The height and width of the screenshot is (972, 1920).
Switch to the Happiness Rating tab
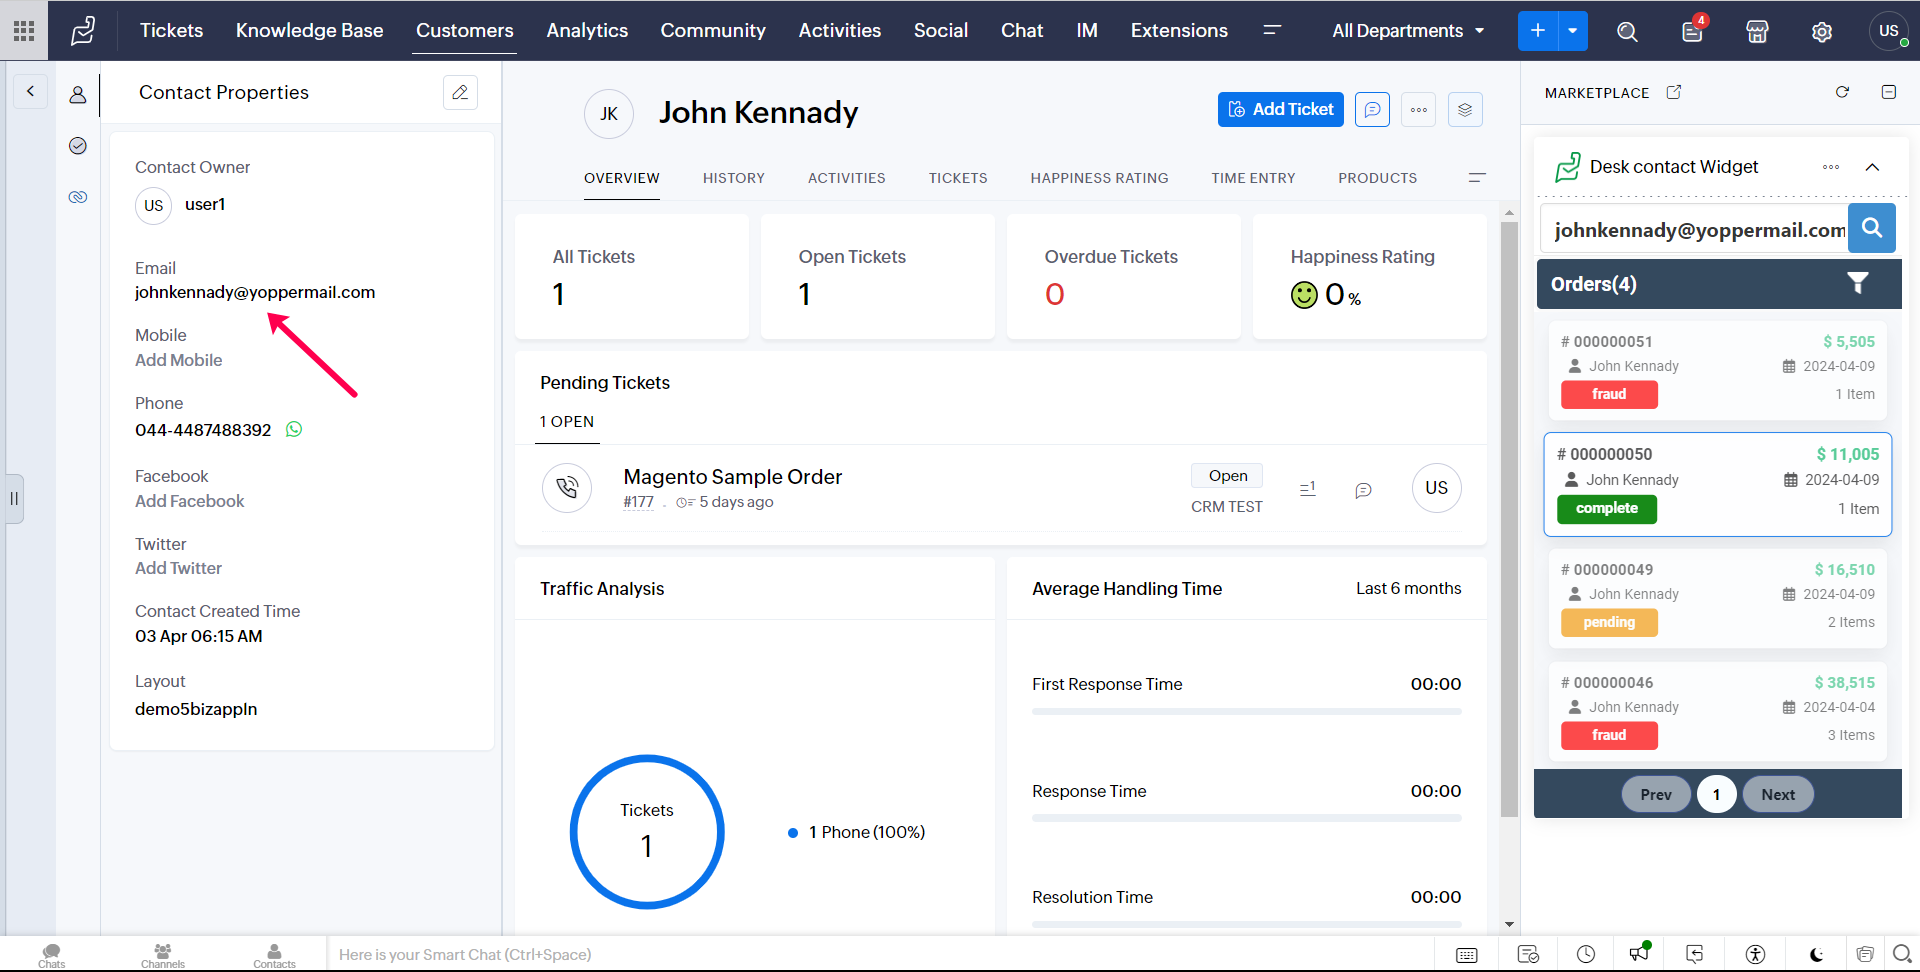tap(1099, 178)
